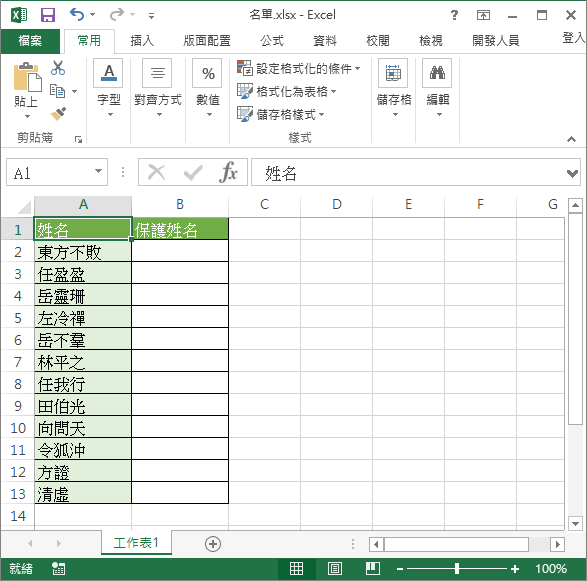Switch to the 公式 (Formulas) tab
The height and width of the screenshot is (581, 587).
click(272, 40)
